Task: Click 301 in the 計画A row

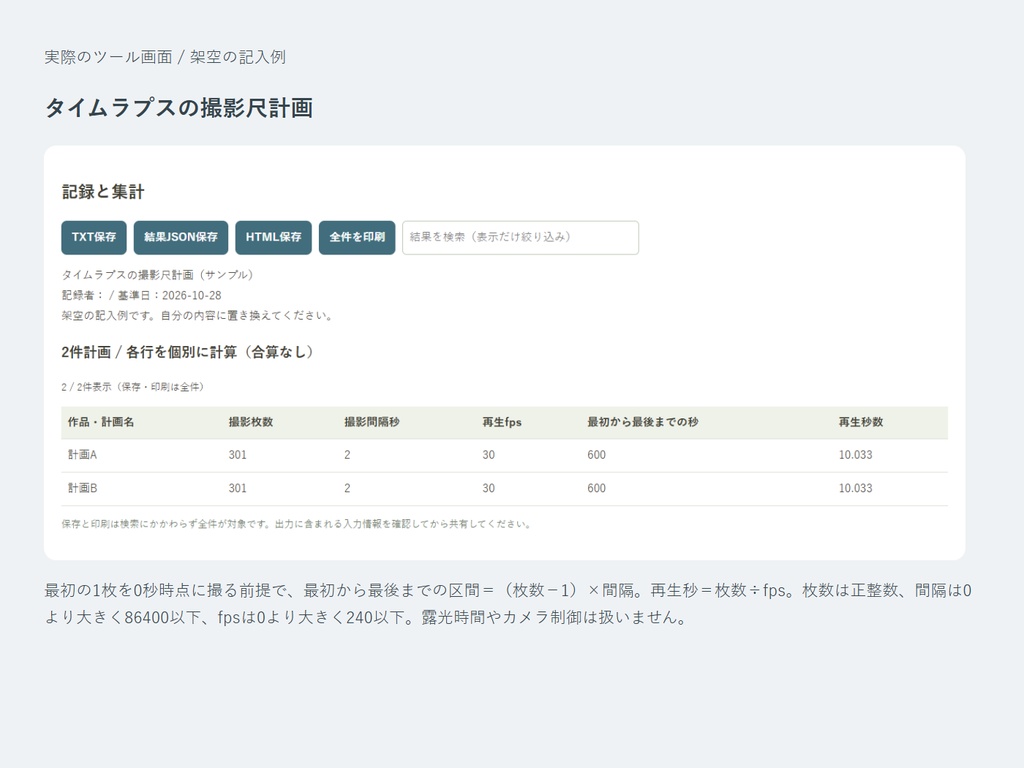Action: pyautogui.click(x=238, y=455)
